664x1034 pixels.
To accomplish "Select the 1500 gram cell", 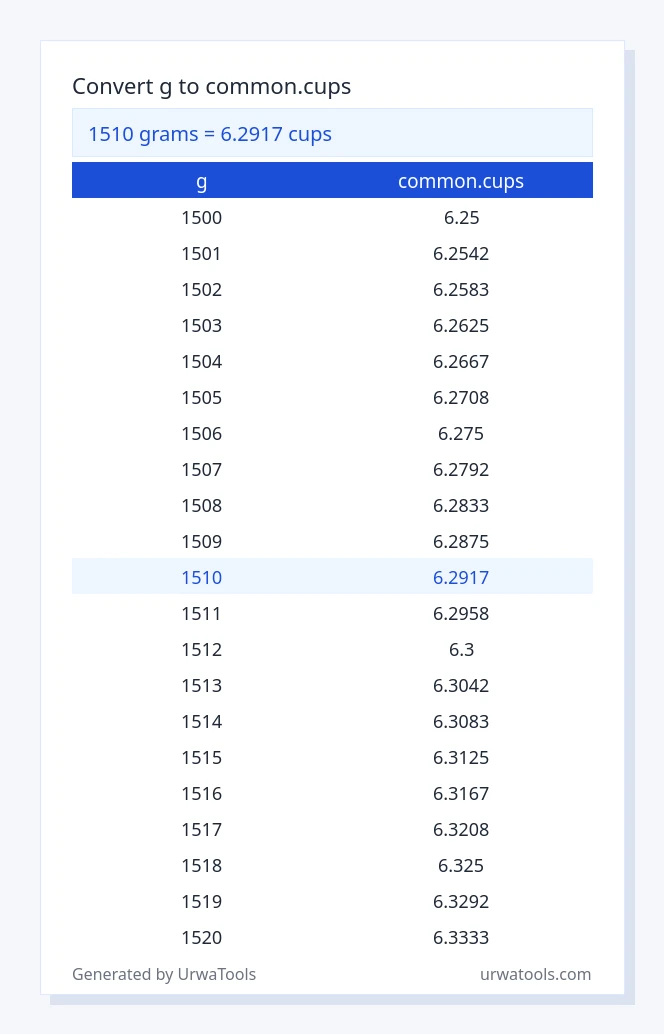I will [x=202, y=218].
